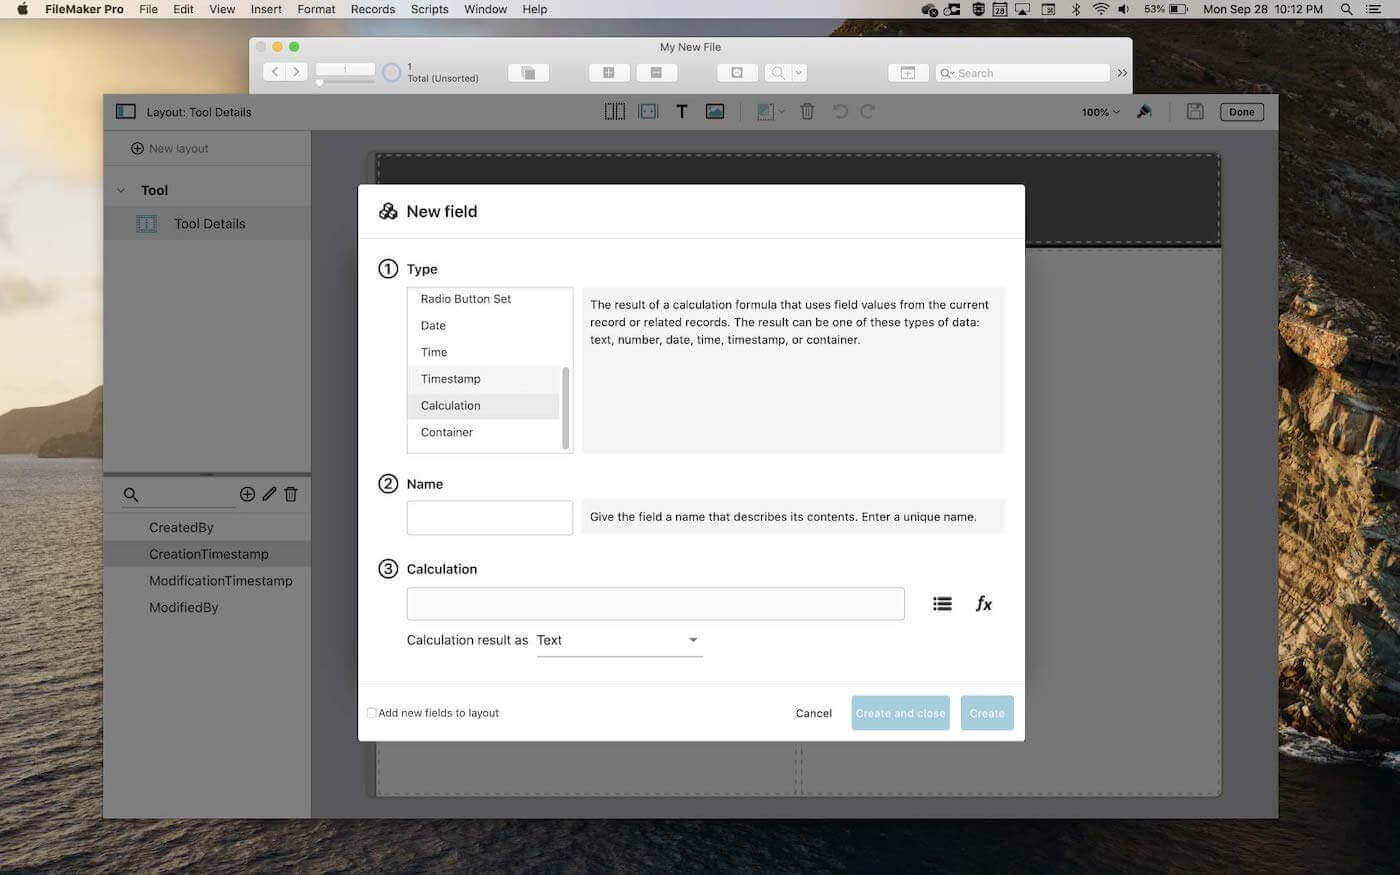
Task: Click the field type list scrollbar
Action: (566, 407)
